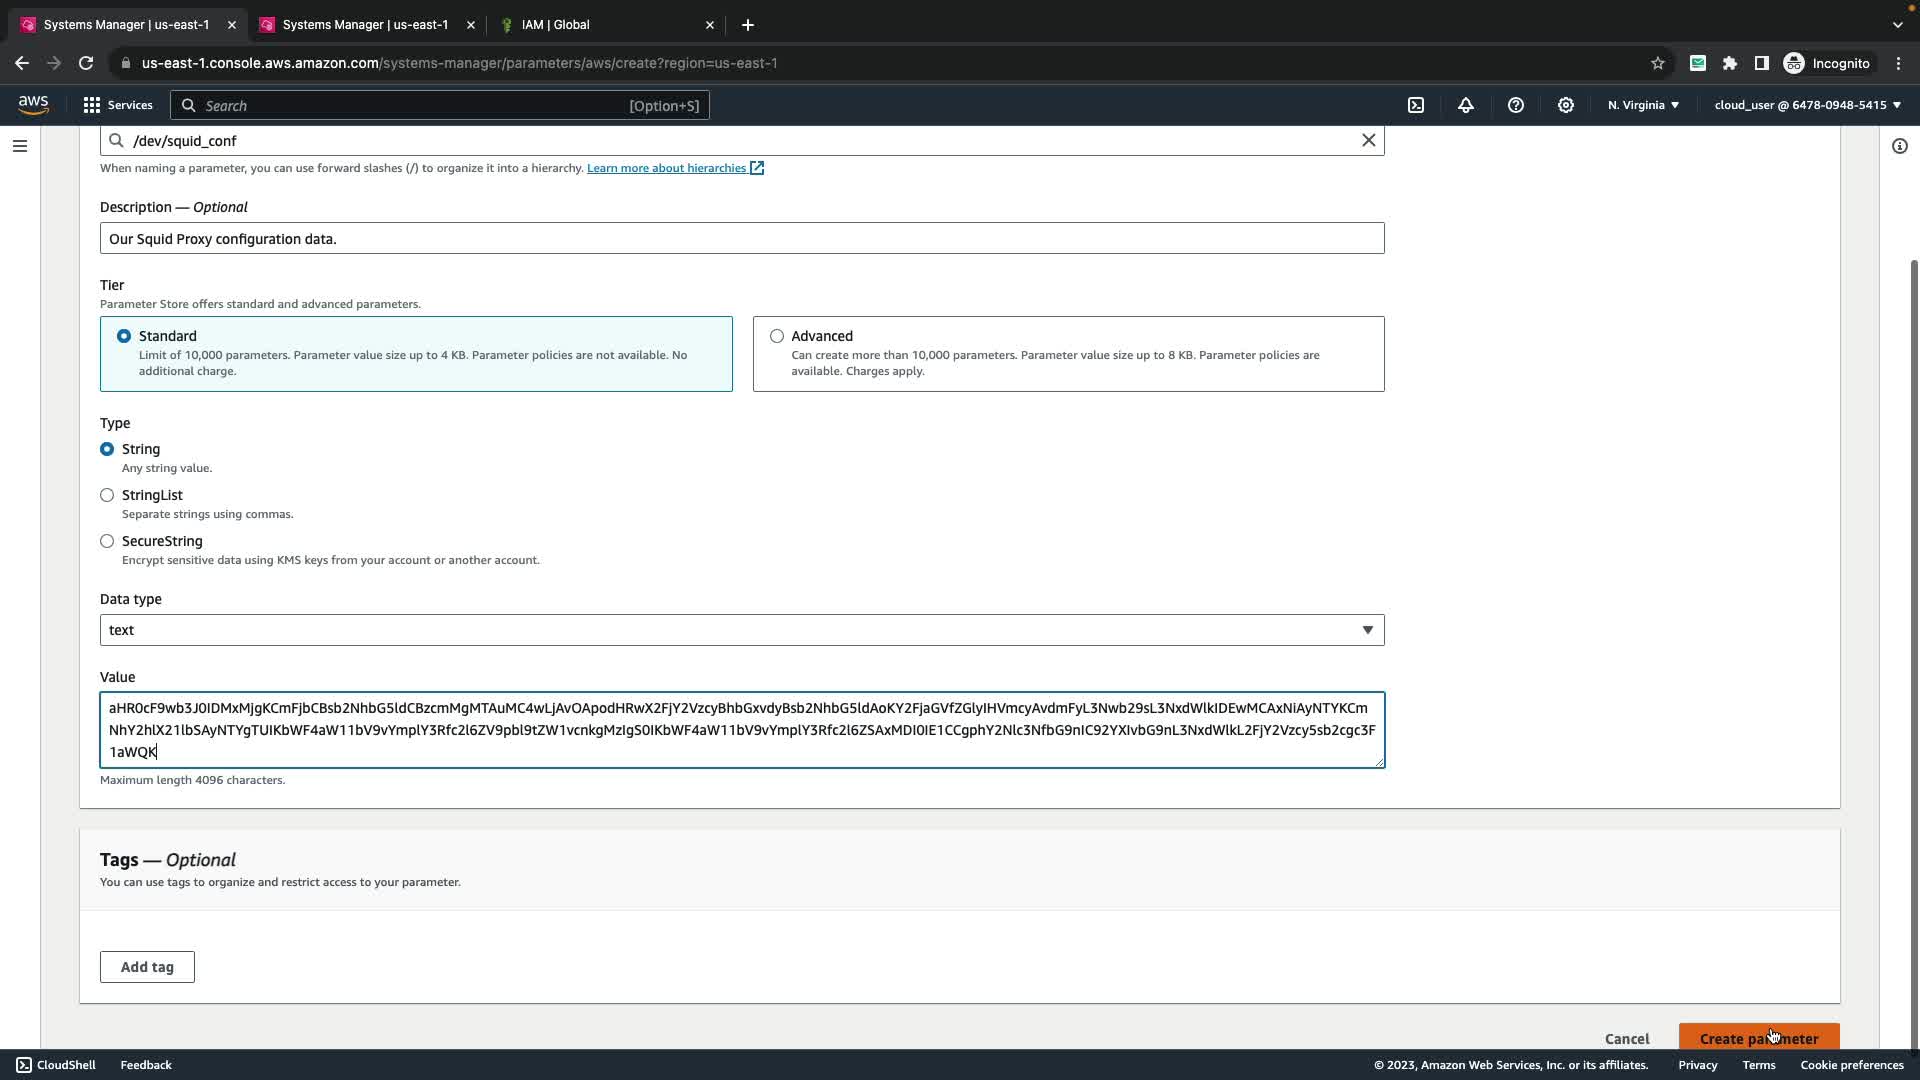Open the AWS CloudShell icon in the top bar
The width and height of the screenshot is (1920, 1080).
1416,105
